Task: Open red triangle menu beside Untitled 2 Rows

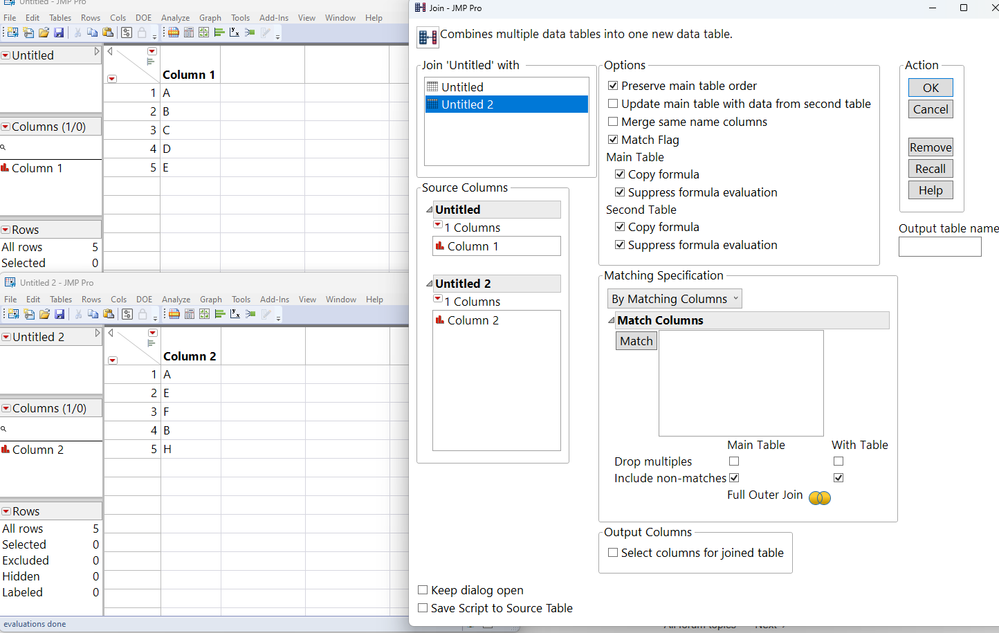Action: coord(6,511)
